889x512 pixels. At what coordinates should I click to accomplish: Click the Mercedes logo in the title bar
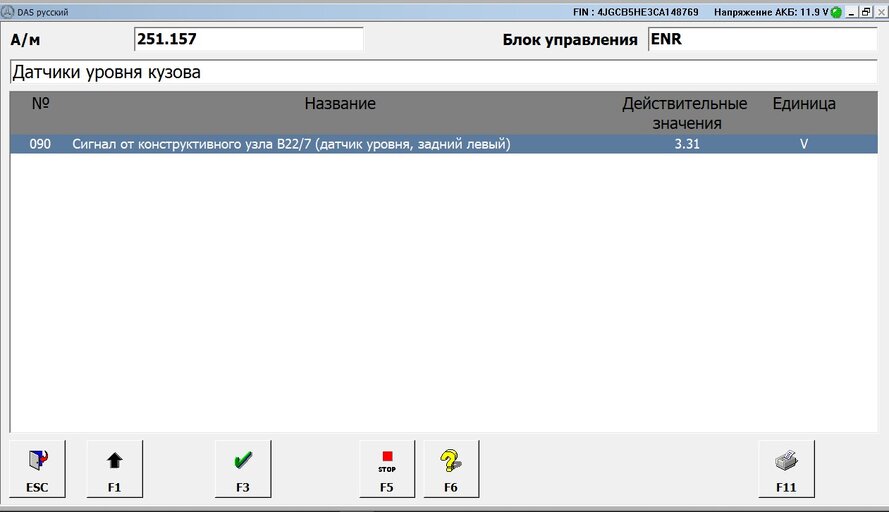click(8, 12)
